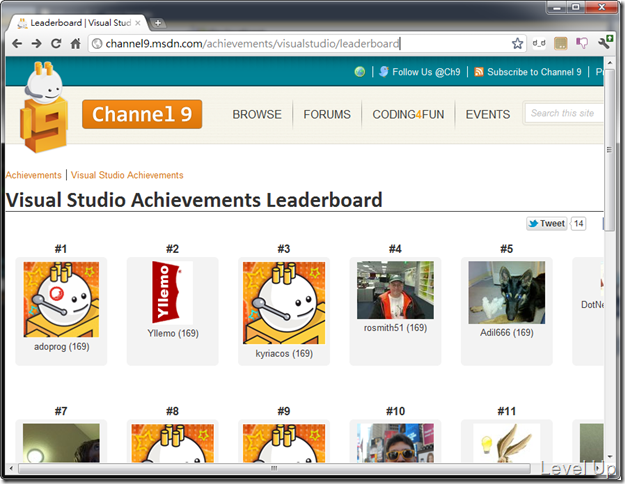
Task: Click the #1 rank label
Action: 61,249
